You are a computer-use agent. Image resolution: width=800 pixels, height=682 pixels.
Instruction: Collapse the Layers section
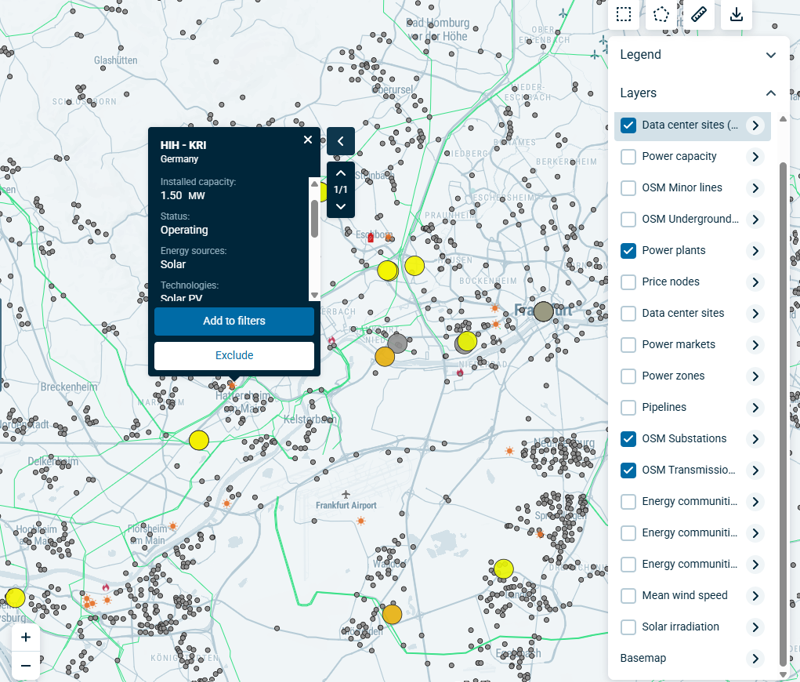[770, 93]
